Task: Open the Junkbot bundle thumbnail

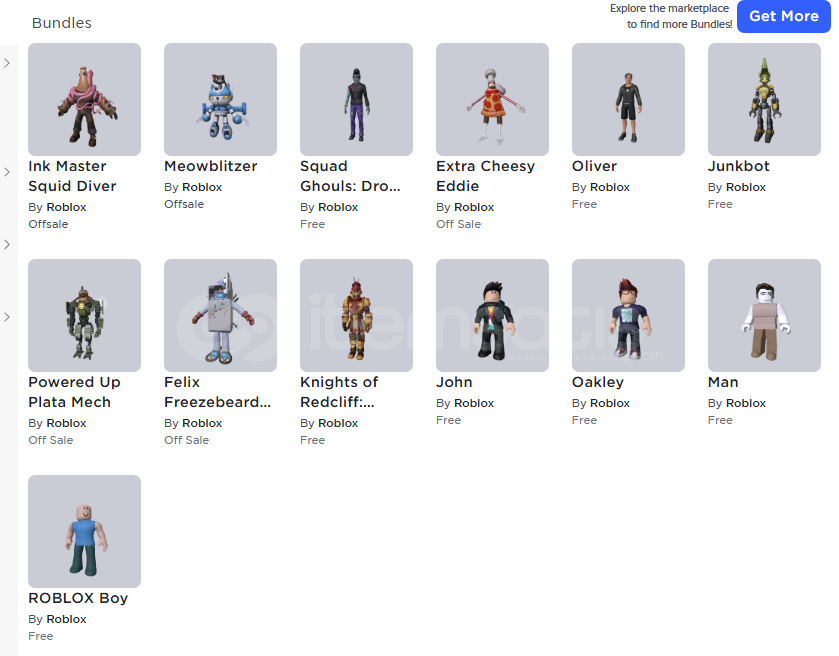Action: (x=764, y=100)
